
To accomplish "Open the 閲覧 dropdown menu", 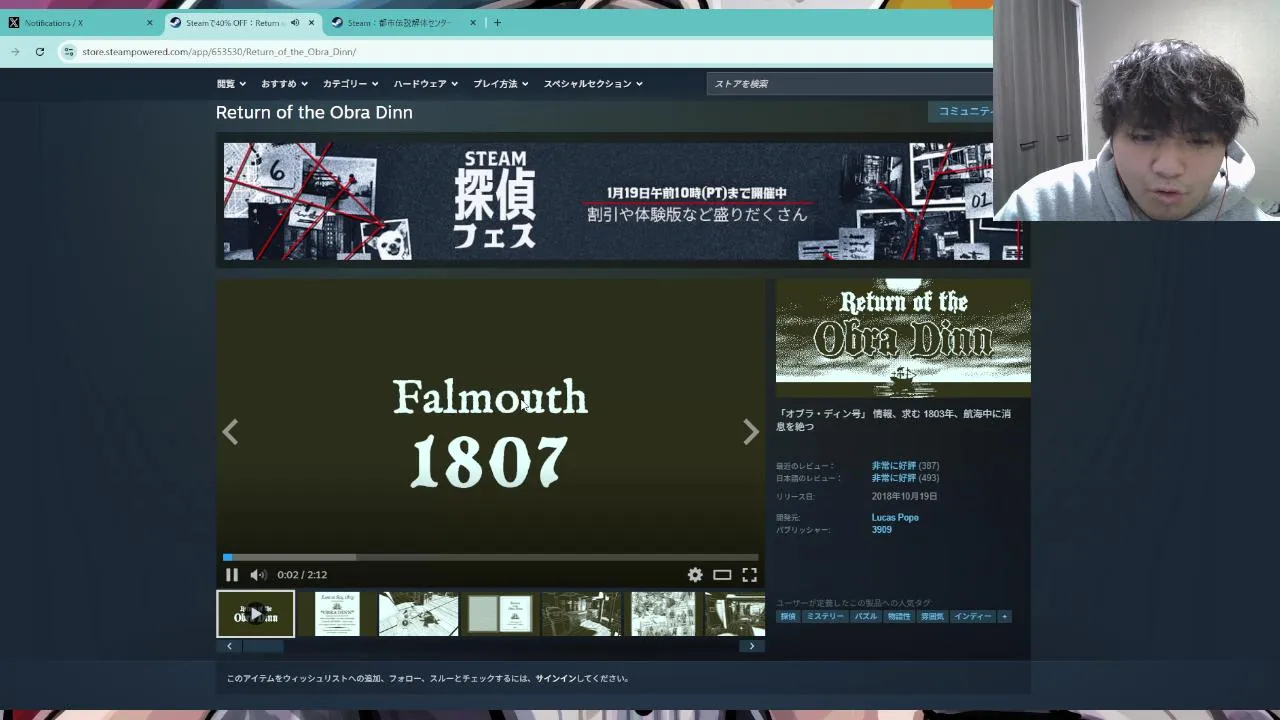I will point(231,84).
